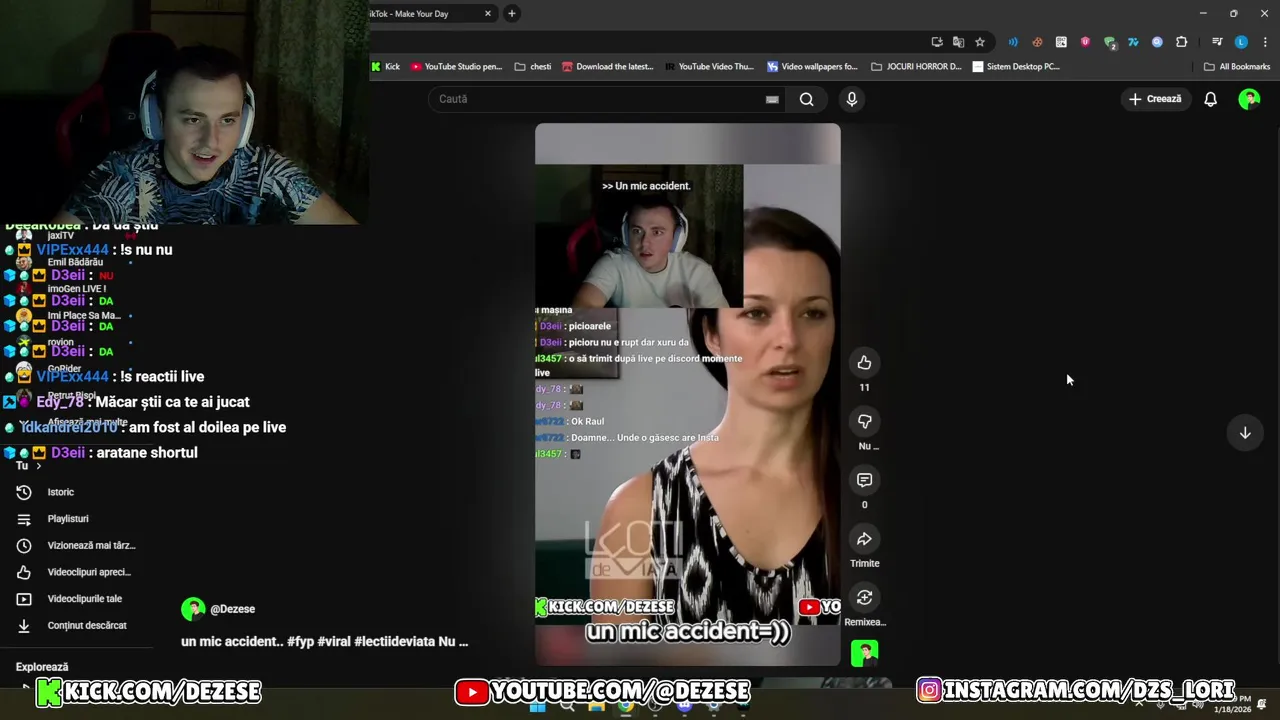1280x720 pixels.
Task: Click the cookie extension icon
Action: (1037, 42)
